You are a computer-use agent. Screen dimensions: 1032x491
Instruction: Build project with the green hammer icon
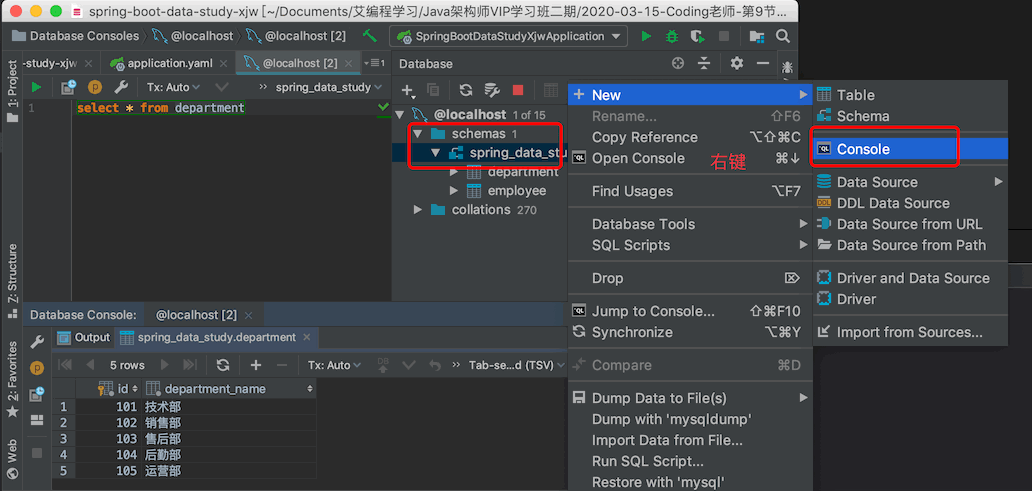point(370,36)
